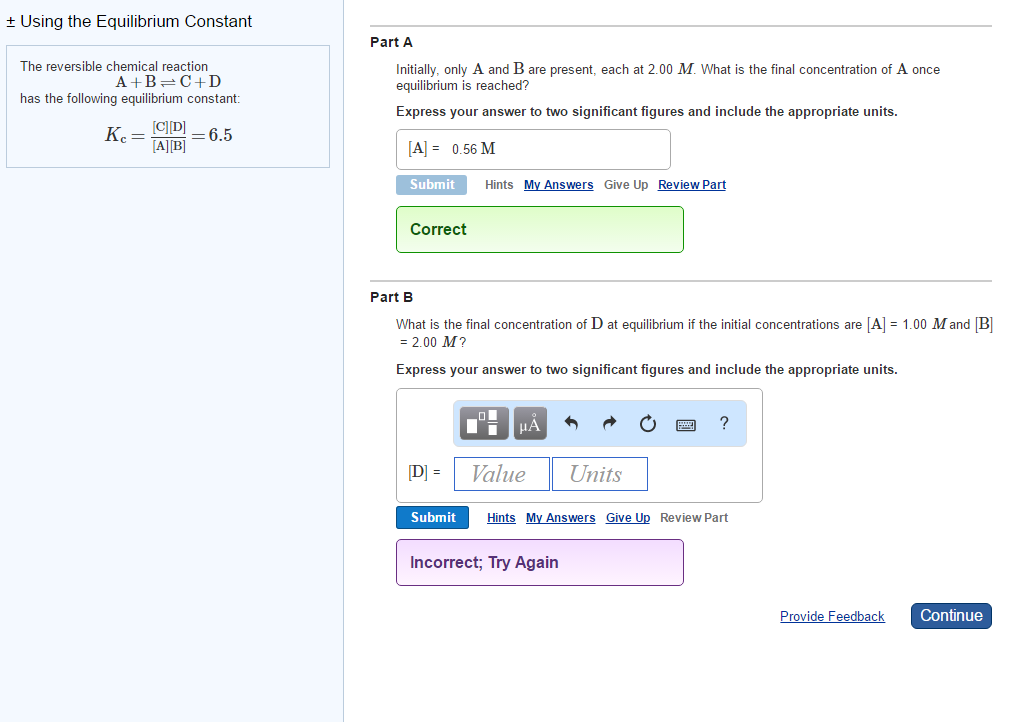The image size is (1010, 722).
Task: Open the keyboard shortcuts icon
Action: tap(685, 424)
